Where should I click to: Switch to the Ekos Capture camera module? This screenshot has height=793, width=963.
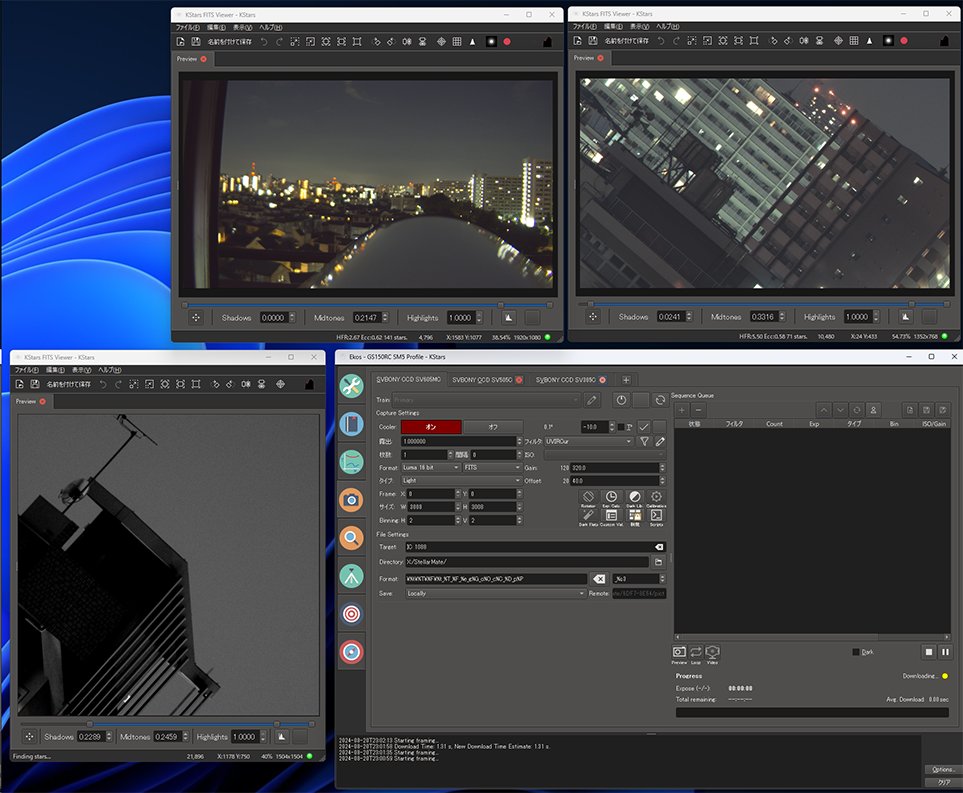[x=351, y=500]
